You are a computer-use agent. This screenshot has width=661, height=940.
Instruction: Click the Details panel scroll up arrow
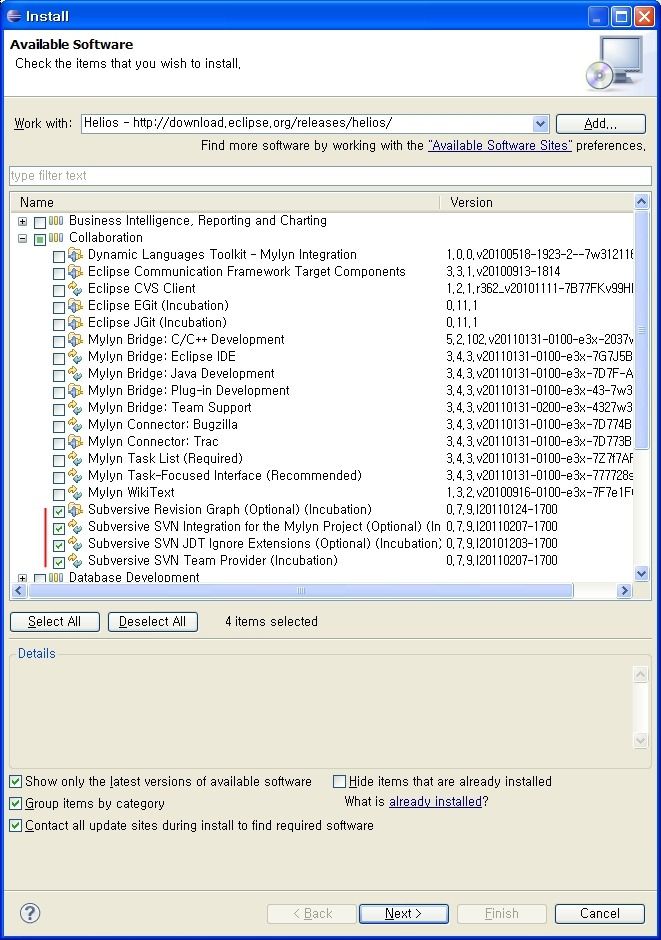(x=640, y=676)
